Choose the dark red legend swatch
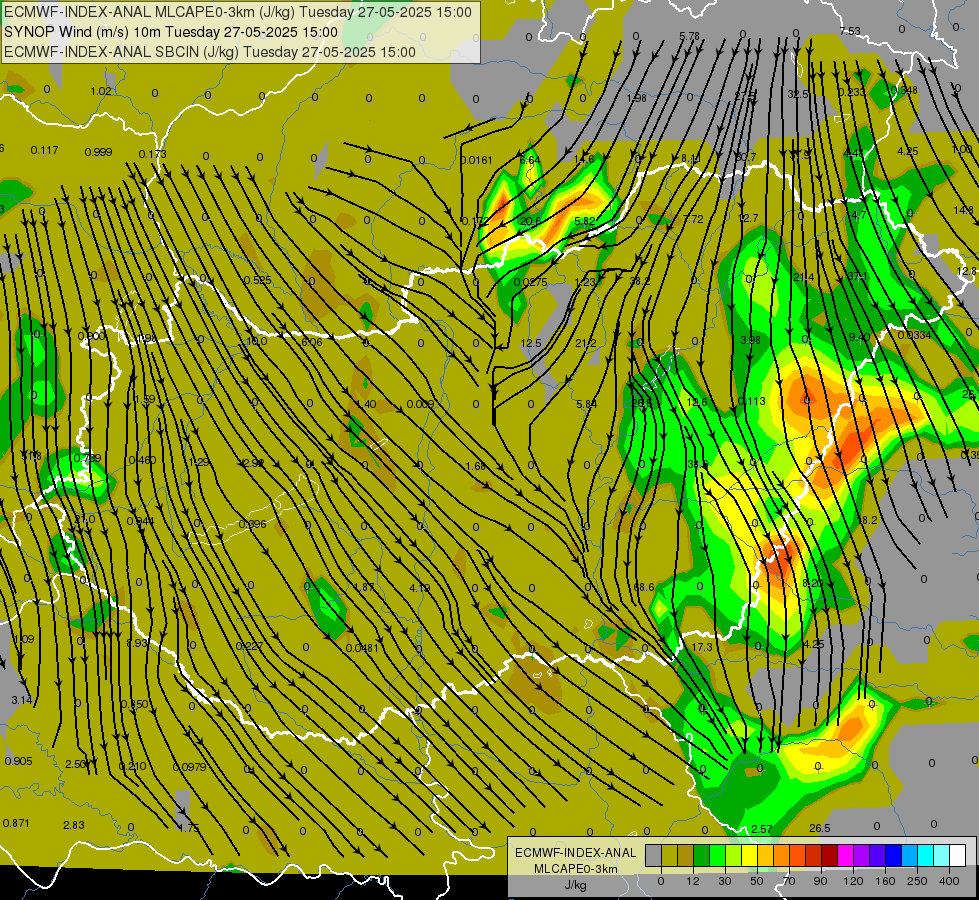Screen dimensions: 979x900 tap(829, 856)
